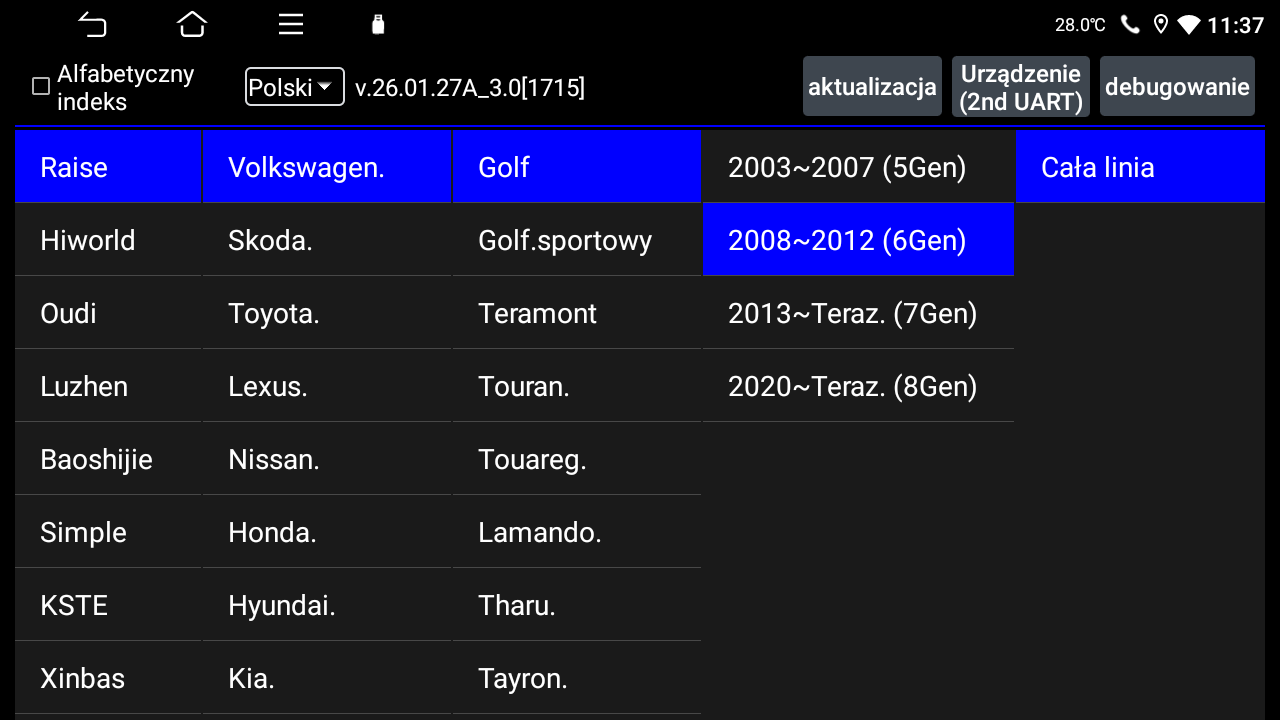Pick the 2020~Teraz. (8Gen) year range
This screenshot has height=720, width=1280.
pos(858,386)
